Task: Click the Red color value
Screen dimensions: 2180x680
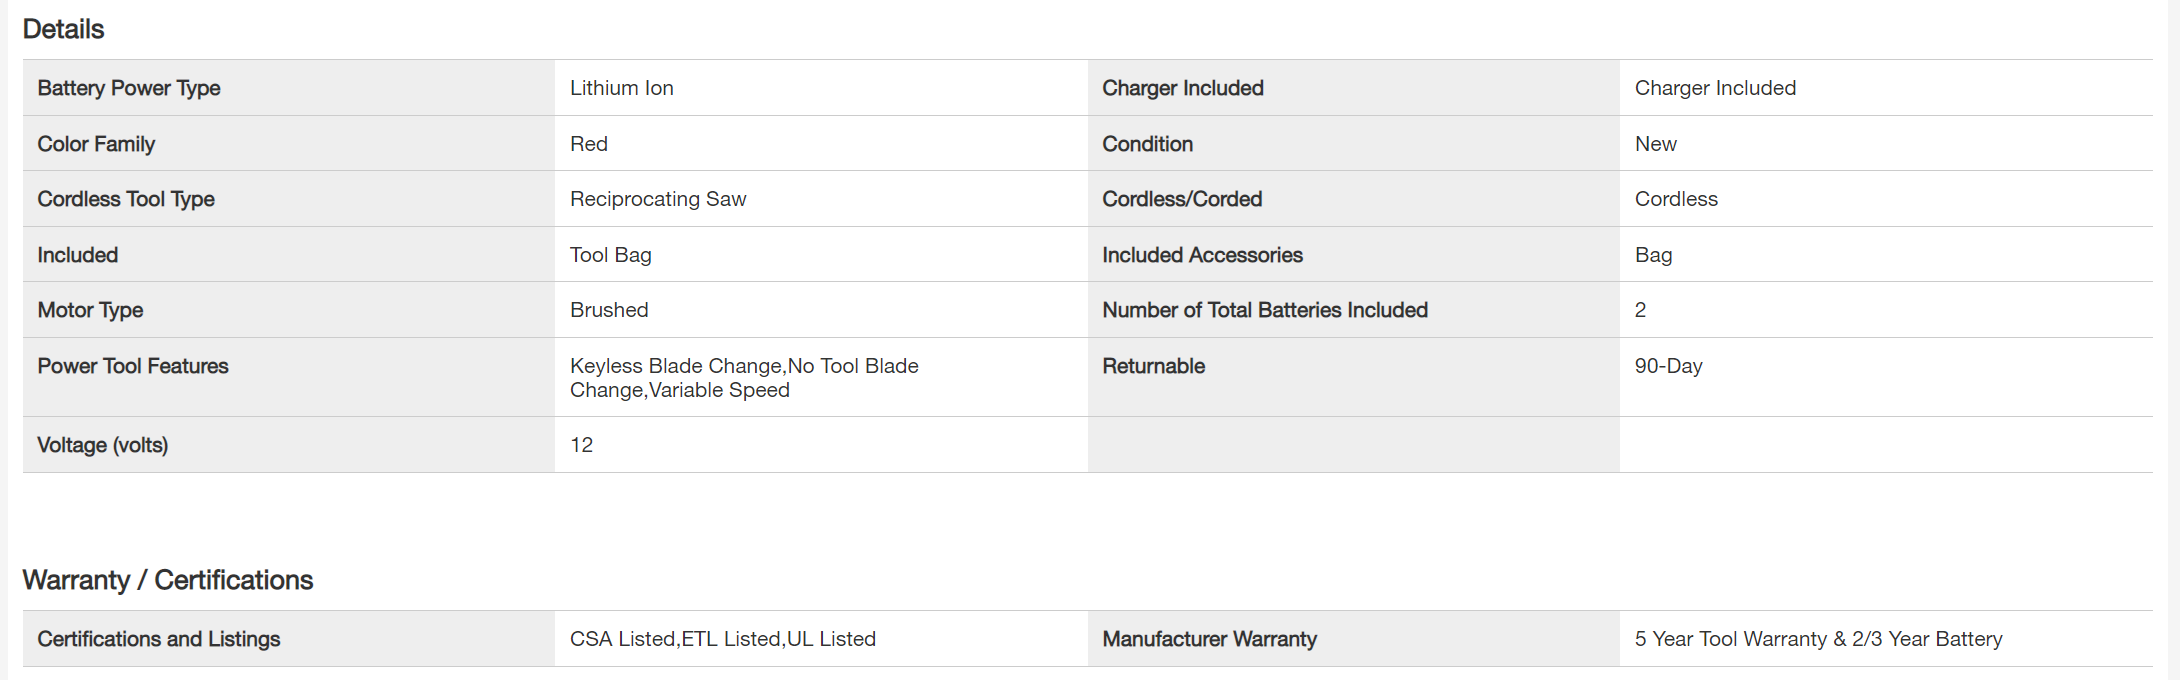Action: coord(588,144)
